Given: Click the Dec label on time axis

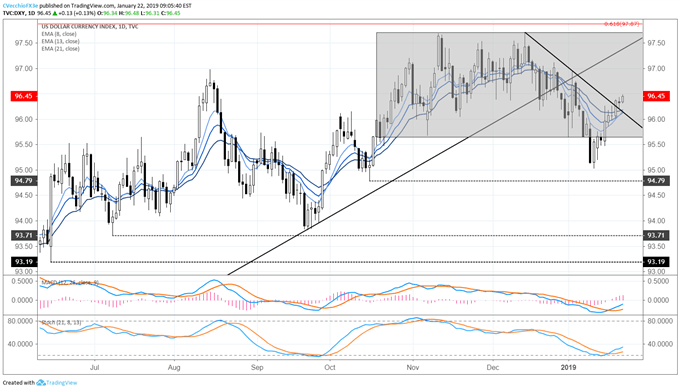Looking at the screenshot, I should coord(493,367).
